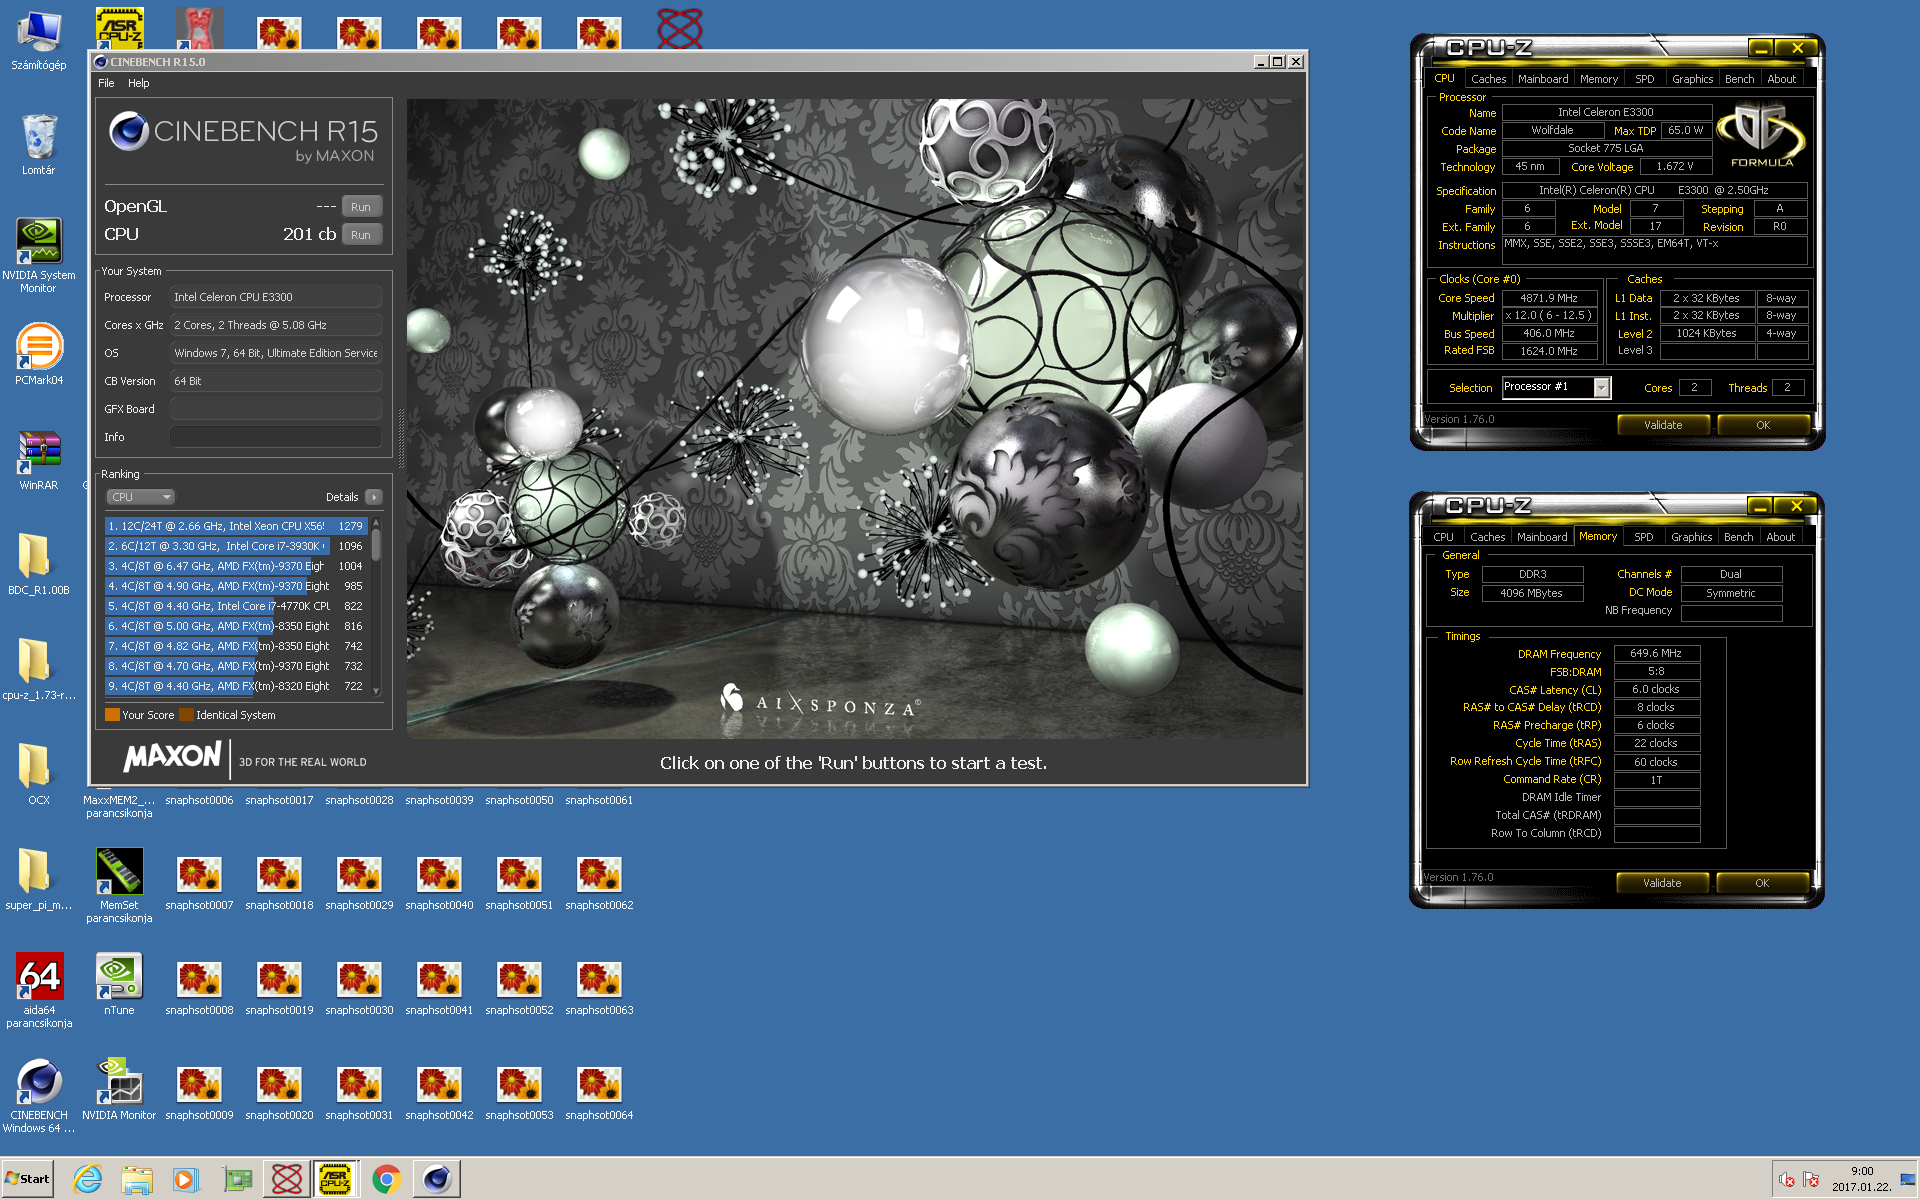Open the Számítógép desktop icon
This screenshot has width=1920, height=1200.
tap(39, 40)
